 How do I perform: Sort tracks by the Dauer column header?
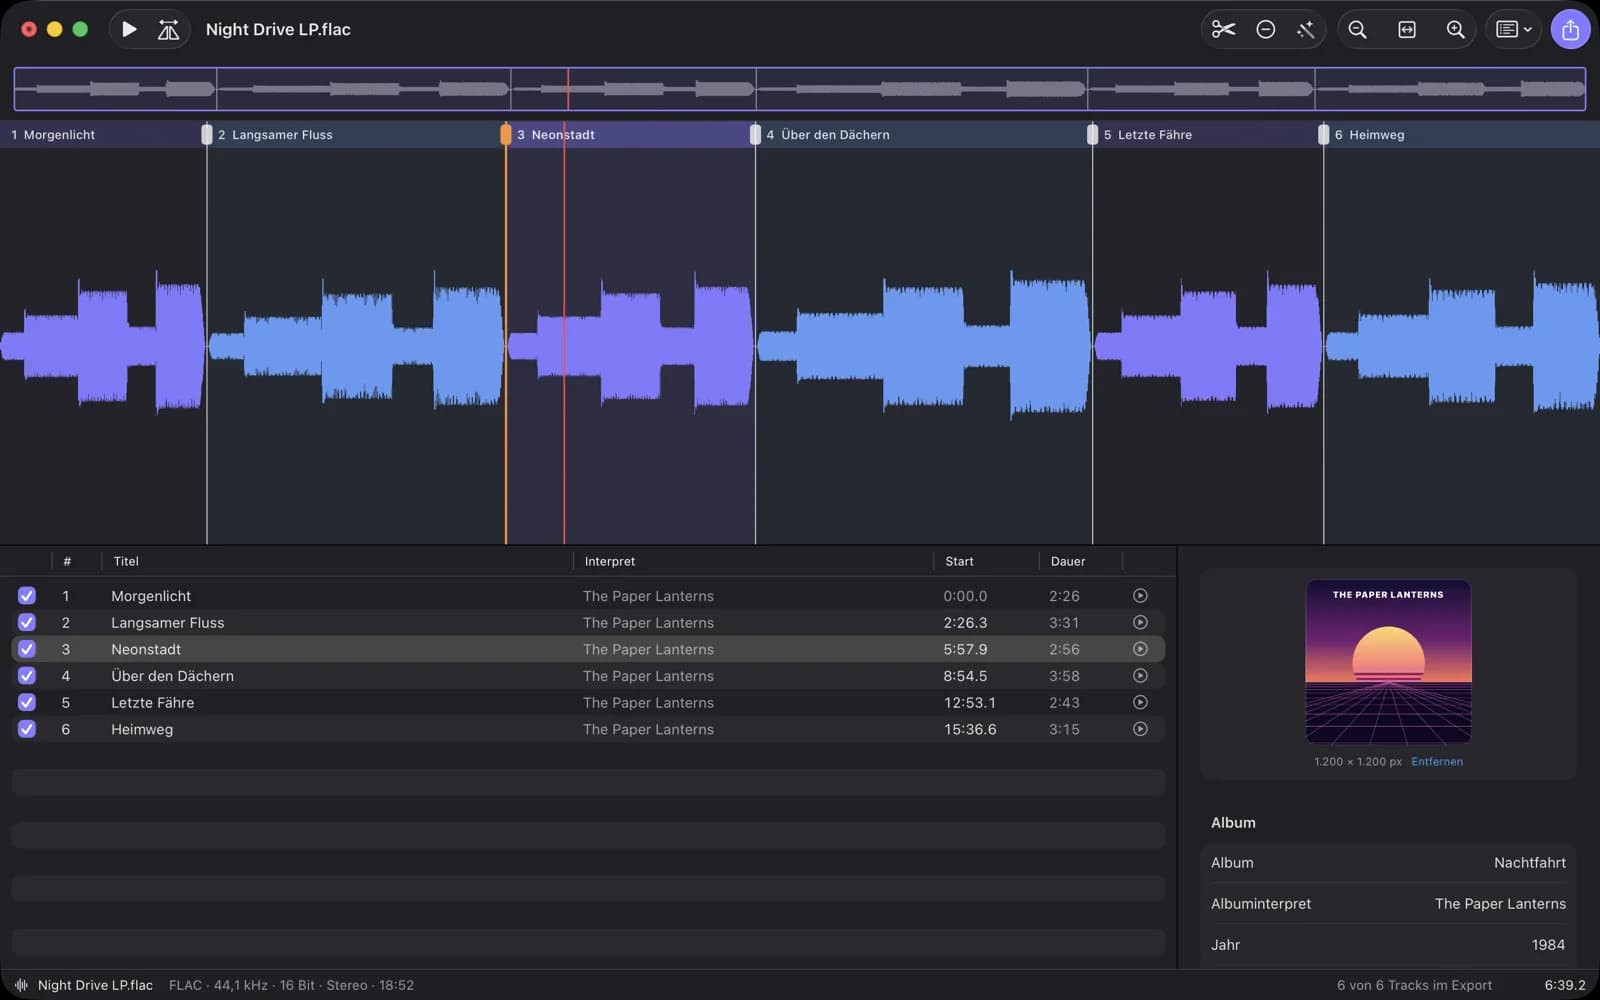1068,561
